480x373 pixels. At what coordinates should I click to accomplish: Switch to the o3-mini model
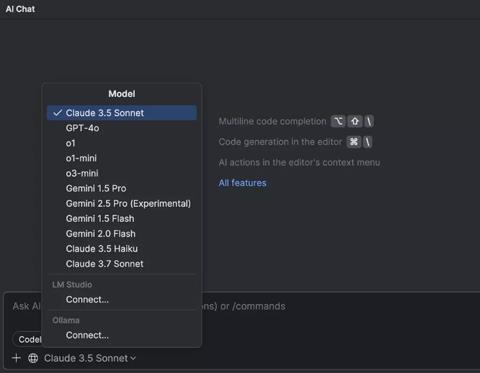(x=122, y=173)
